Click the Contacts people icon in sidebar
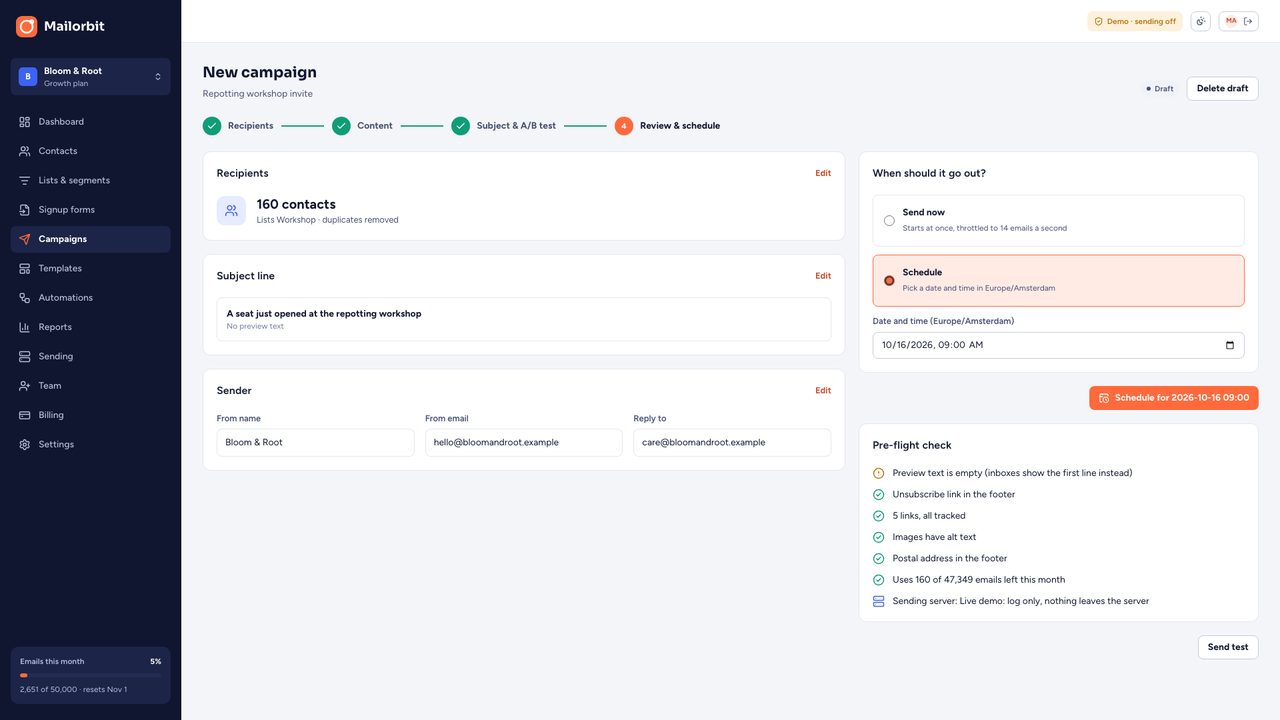This screenshot has width=1280, height=720. tap(25, 151)
